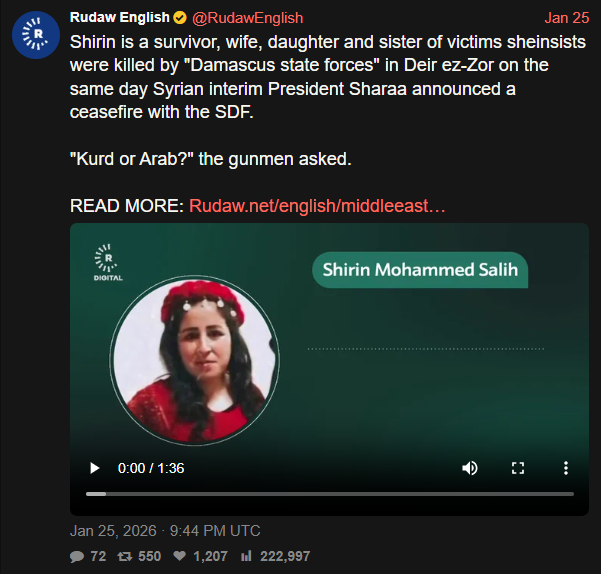
Task: Click the retweet icon with 550
Action: click(125, 556)
